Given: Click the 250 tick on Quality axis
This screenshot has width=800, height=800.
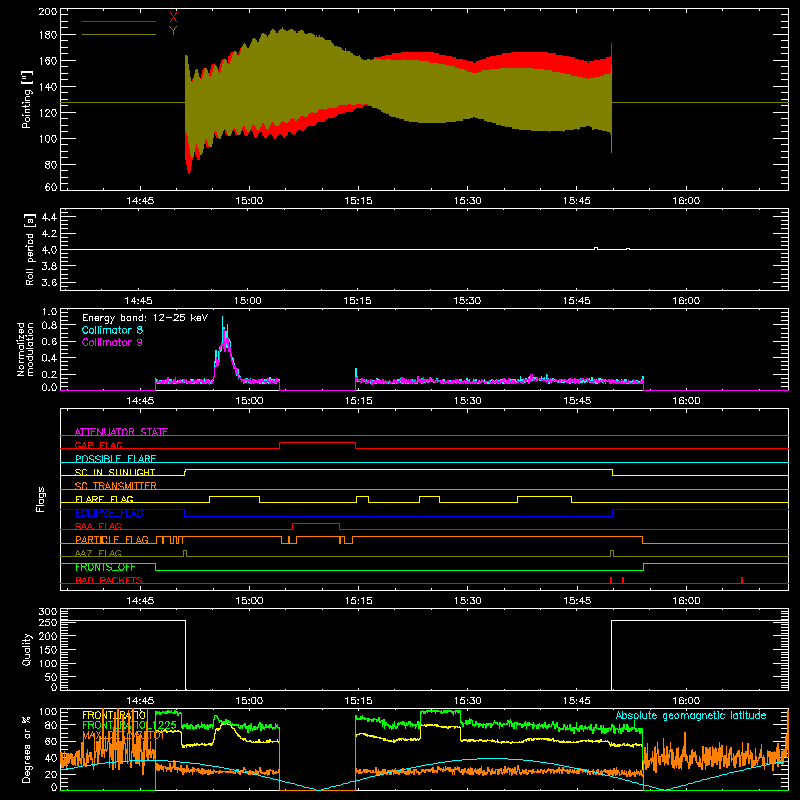Looking at the screenshot, I should pos(48,623).
